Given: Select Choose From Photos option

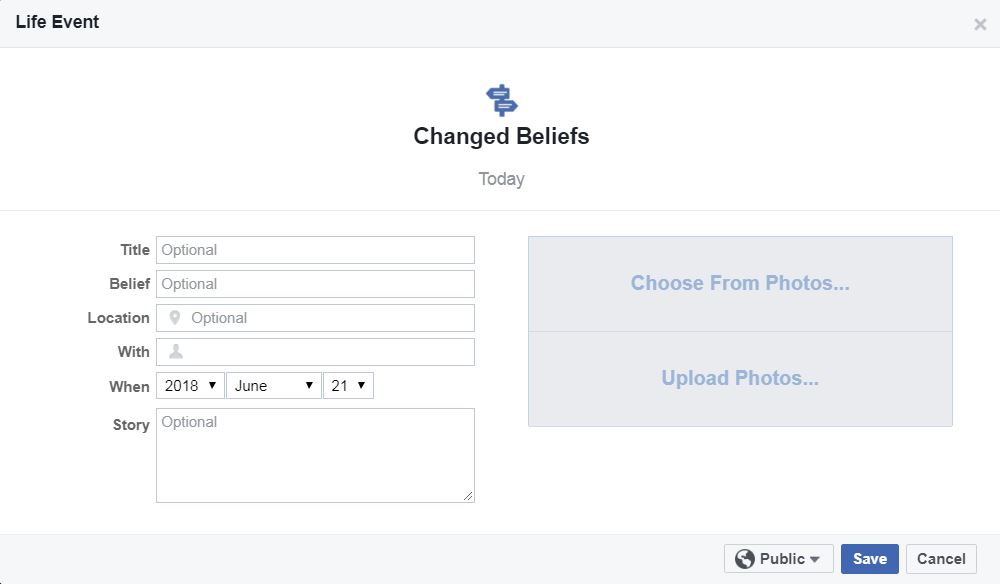Looking at the screenshot, I should point(740,284).
